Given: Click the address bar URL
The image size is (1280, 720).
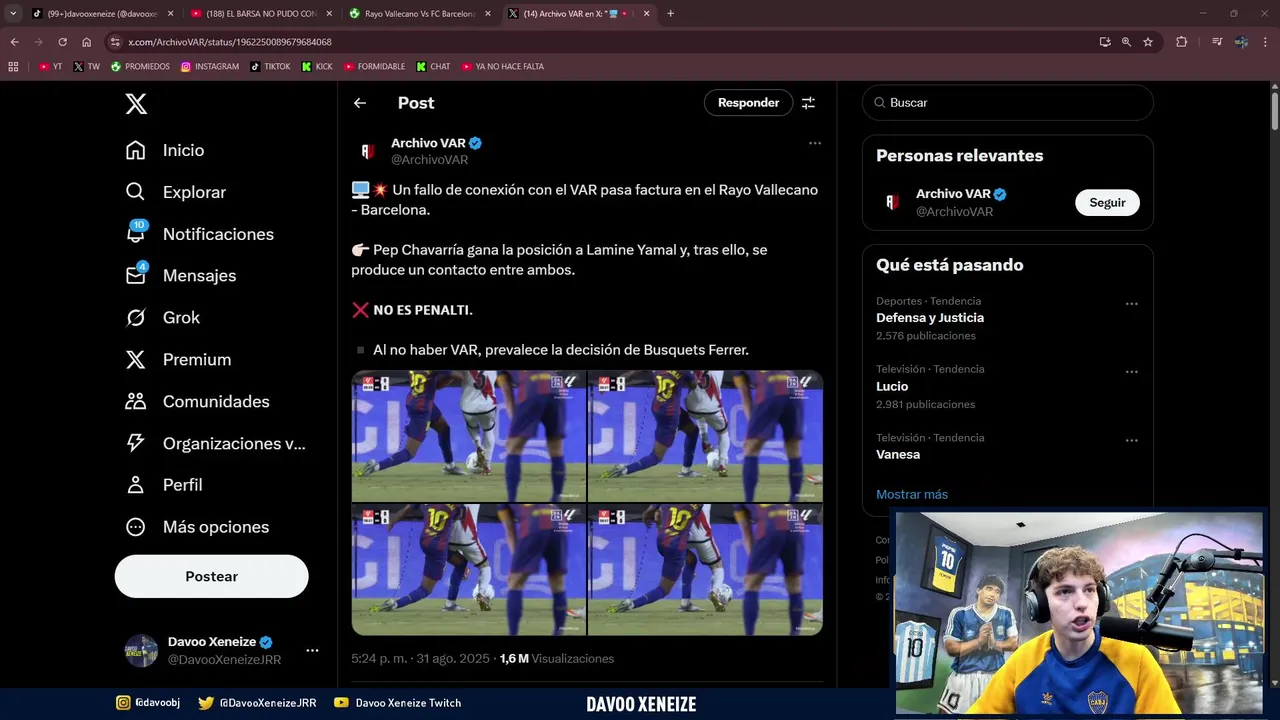Looking at the screenshot, I should pos(229,42).
